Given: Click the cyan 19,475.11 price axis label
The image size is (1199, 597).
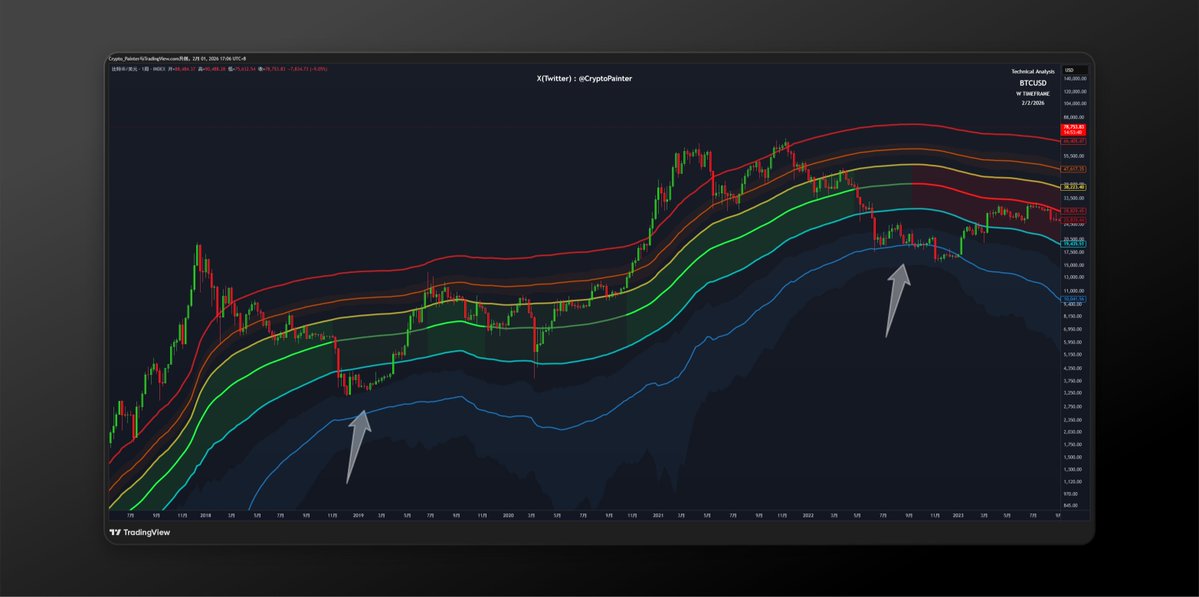Looking at the screenshot, I should pyautogui.click(x=1074, y=245).
